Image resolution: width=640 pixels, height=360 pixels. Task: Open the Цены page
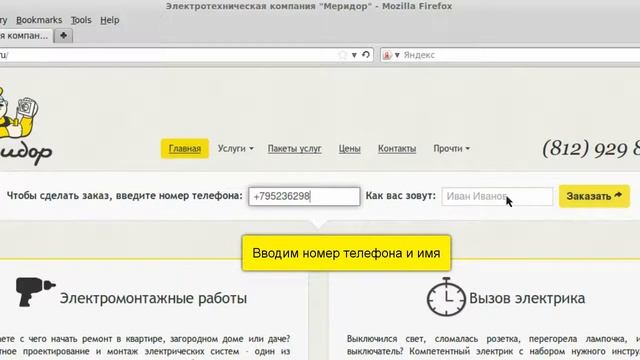click(x=349, y=149)
